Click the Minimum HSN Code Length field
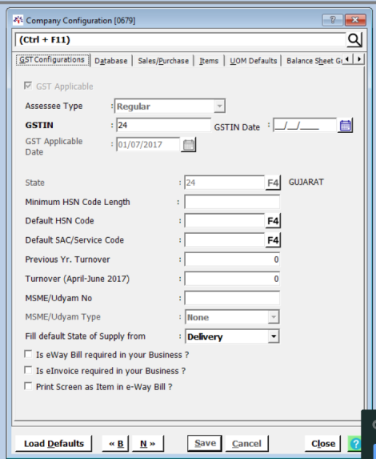Screen dimensions: 377x460 click(x=232, y=202)
